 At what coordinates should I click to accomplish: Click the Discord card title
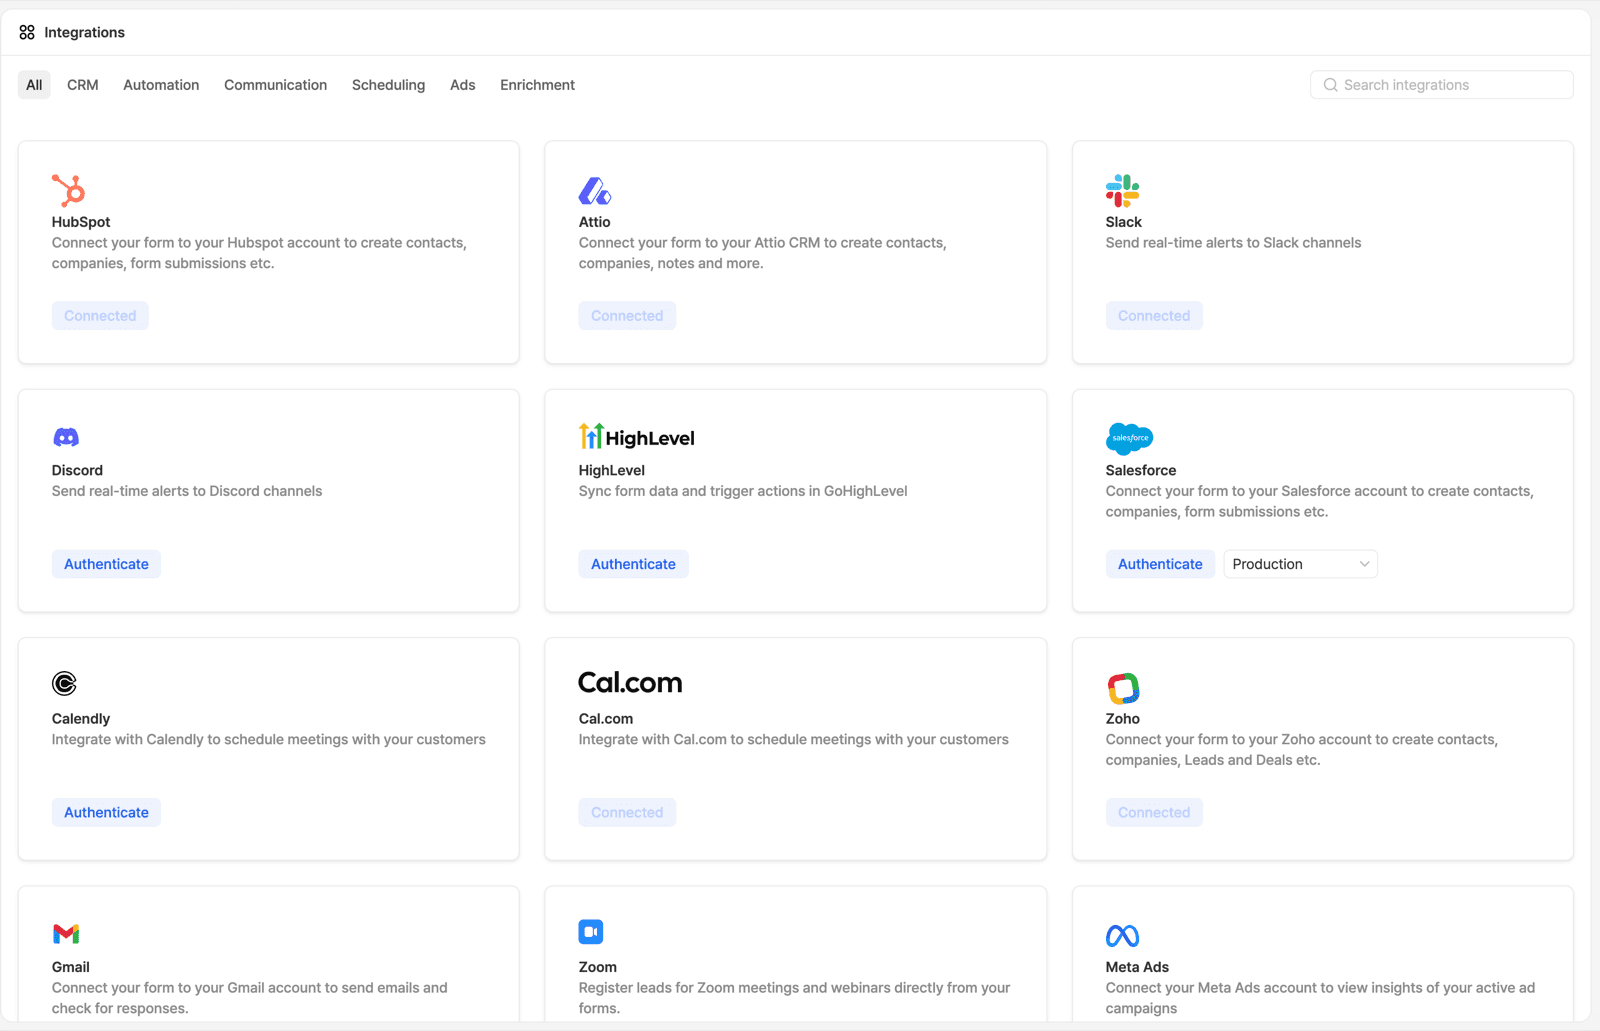click(x=77, y=470)
